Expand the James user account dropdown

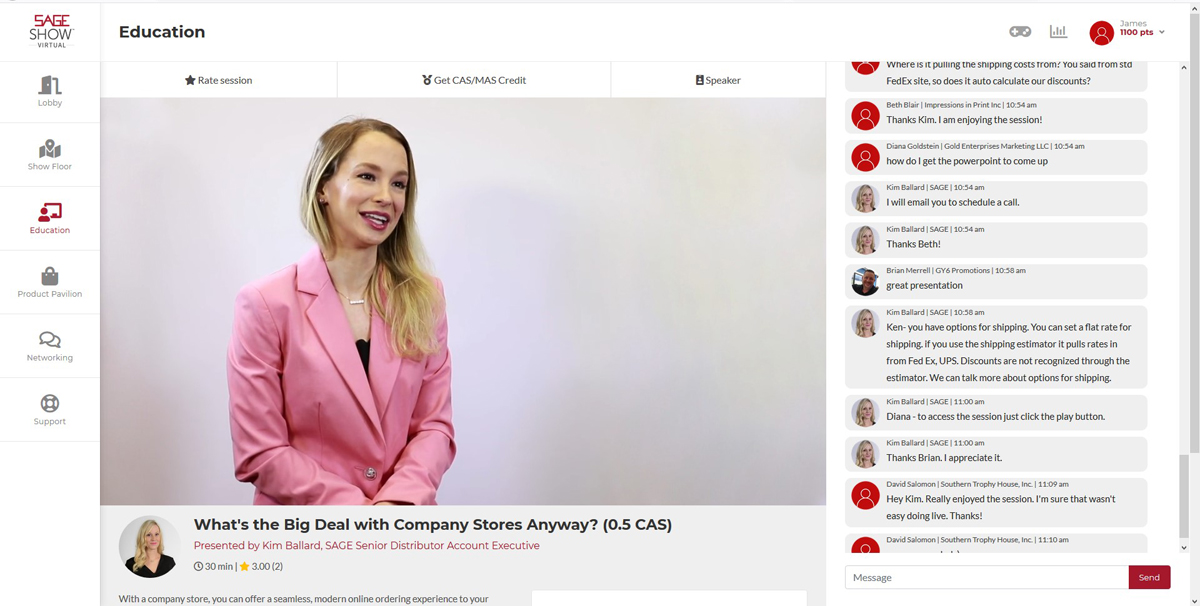(x=1127, y=32)
